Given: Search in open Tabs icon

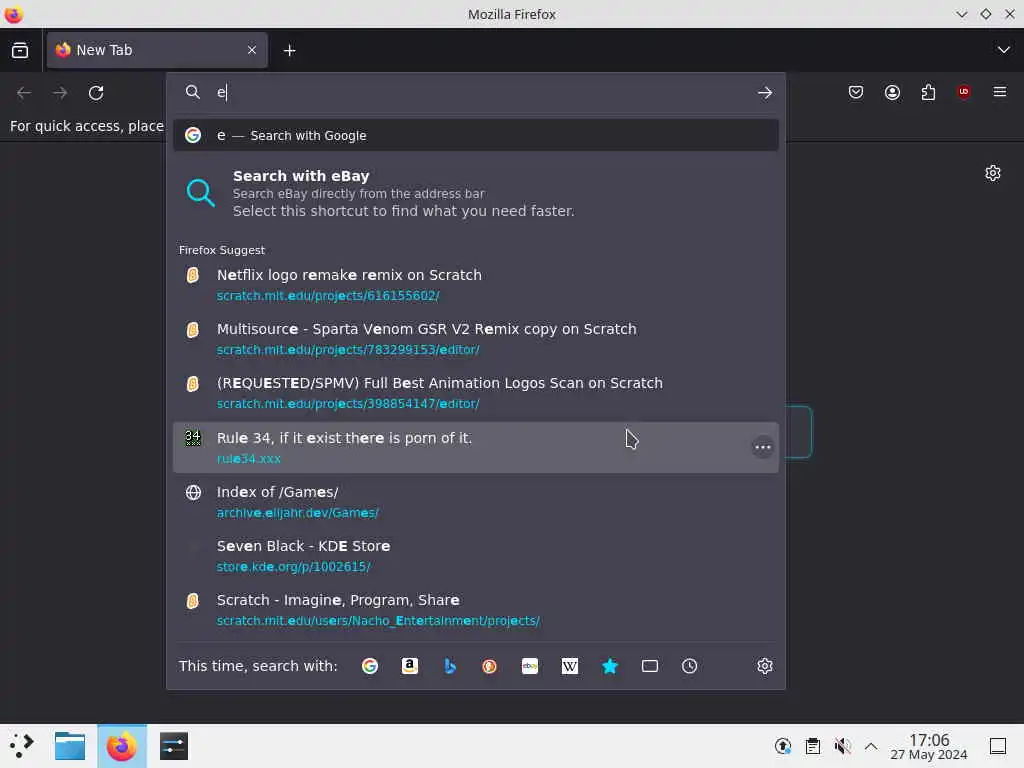Looking at the screenshot, I should coord(650,666).
